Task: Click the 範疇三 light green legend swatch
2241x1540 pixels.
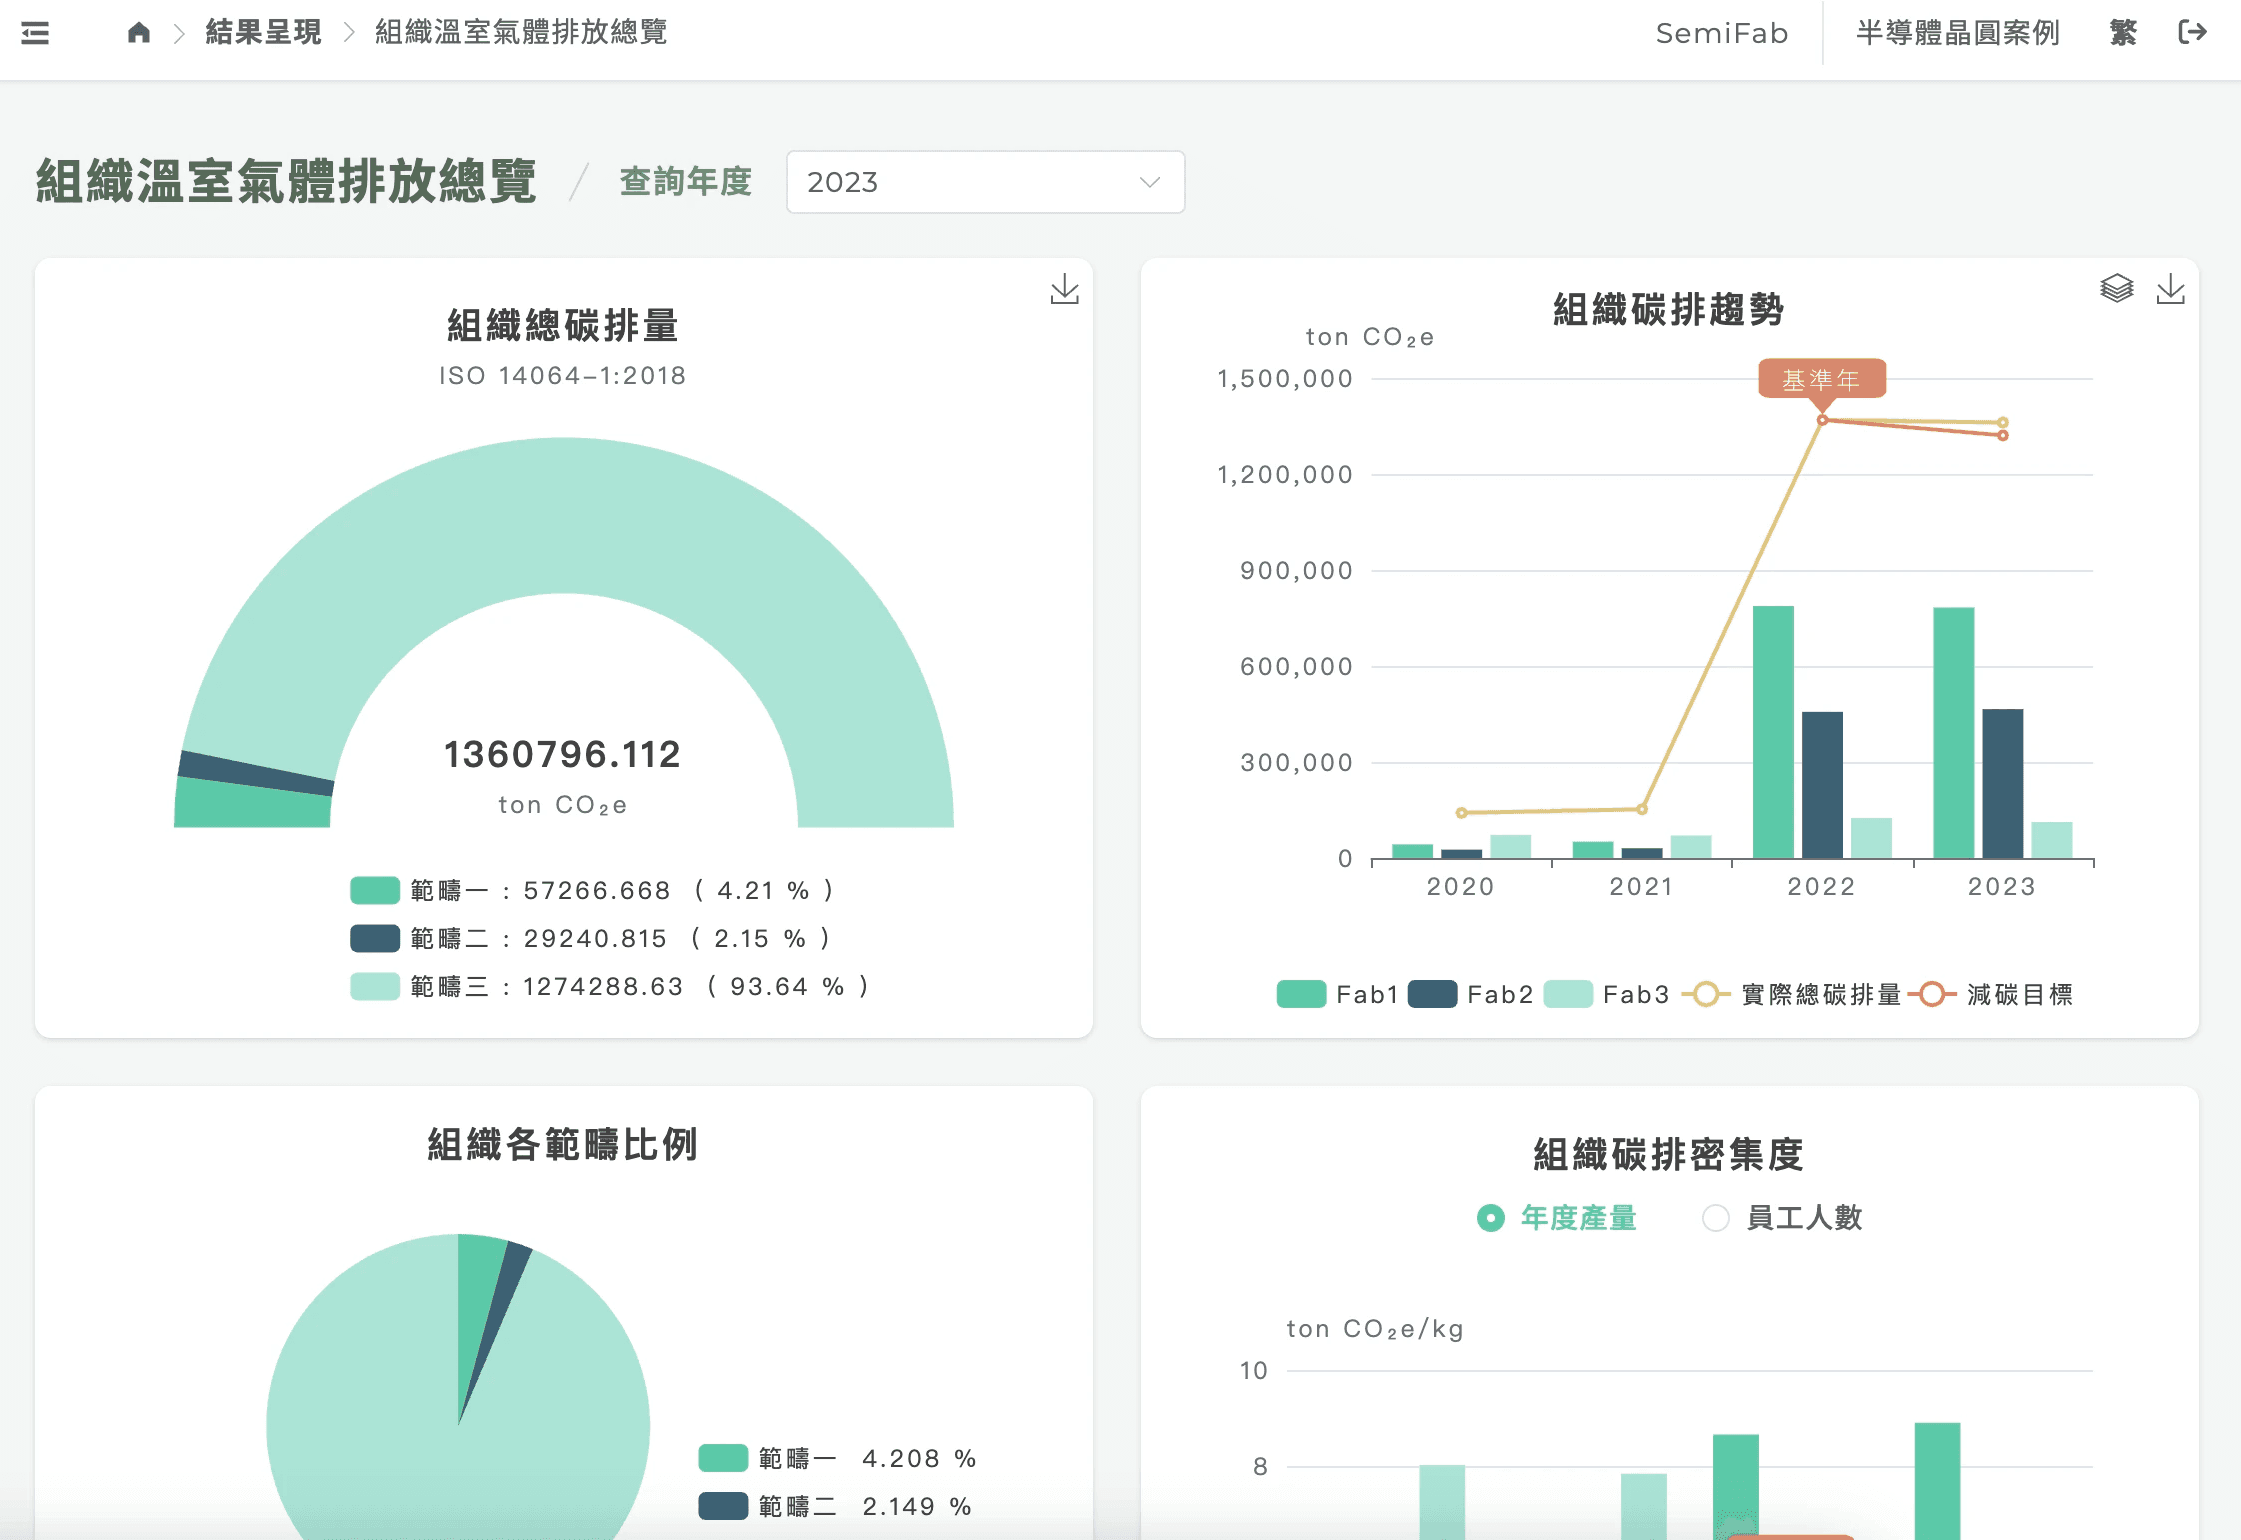Action: point(375,986)
